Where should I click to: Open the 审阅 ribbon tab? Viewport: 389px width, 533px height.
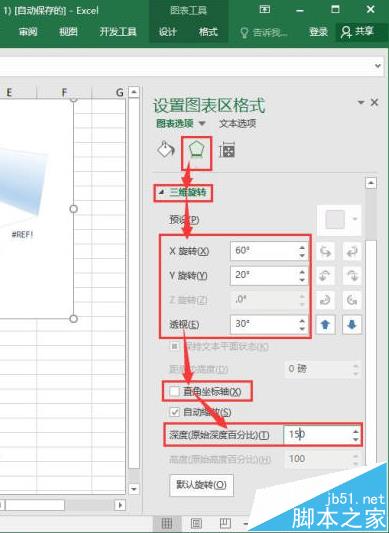coord(28,32)
